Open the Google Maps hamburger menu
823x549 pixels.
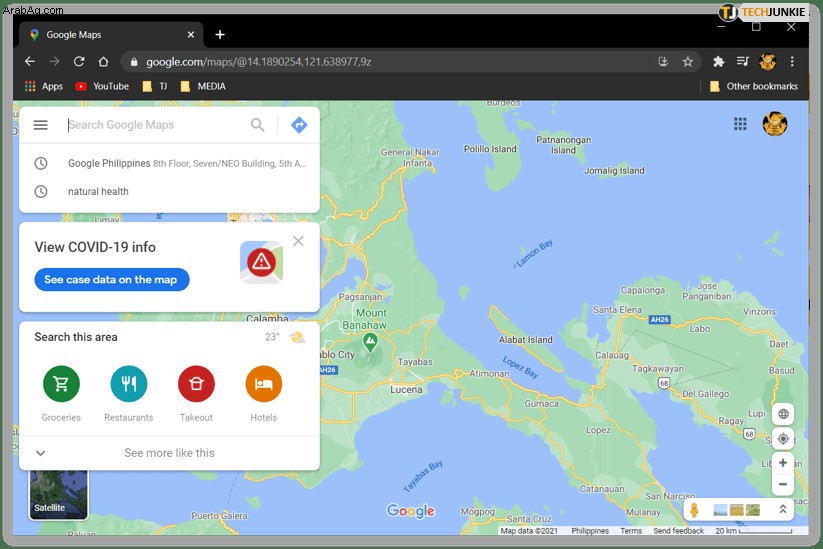tap(40, 125)
